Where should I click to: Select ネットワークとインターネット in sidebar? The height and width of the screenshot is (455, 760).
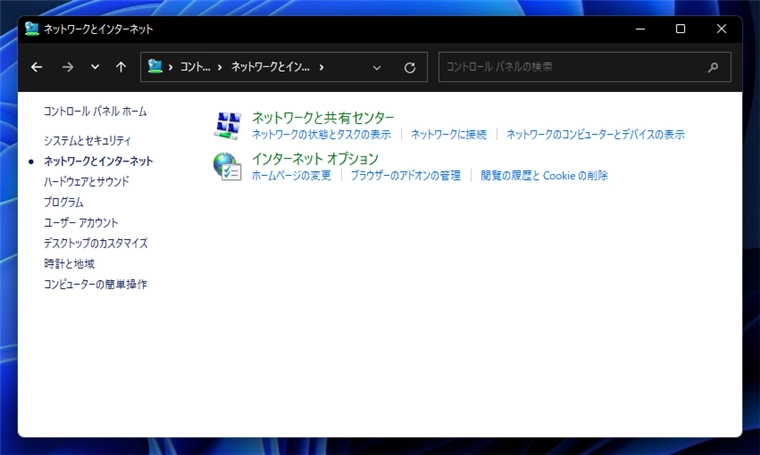(x=98, y=161)
